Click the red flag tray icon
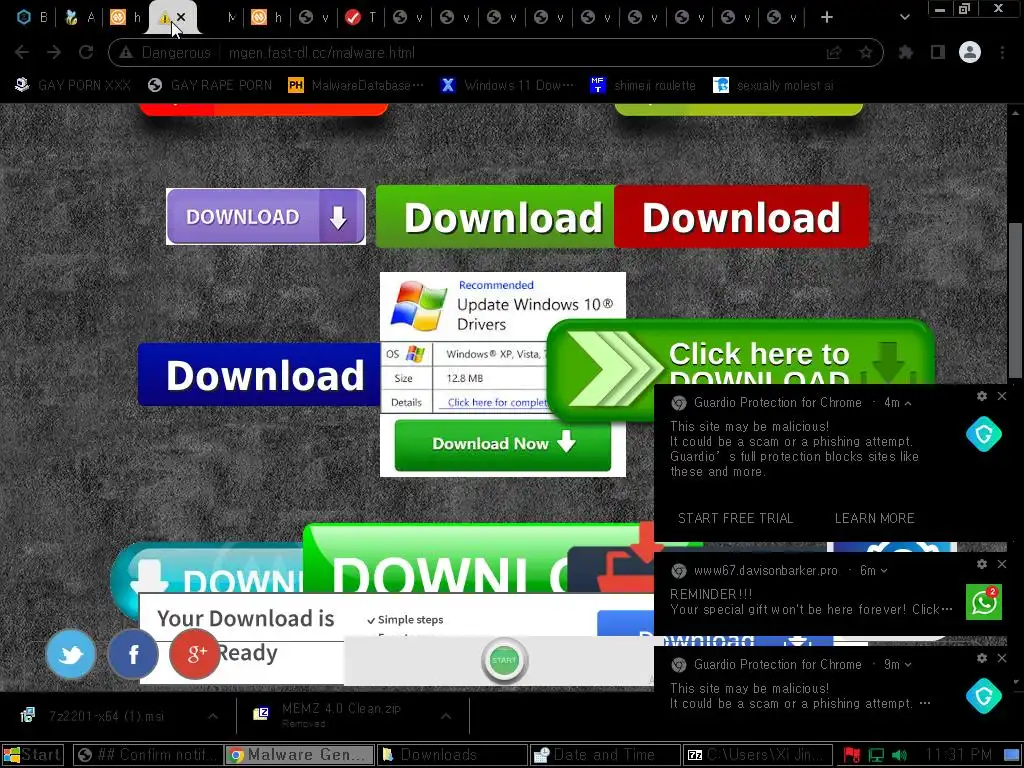 852,755
